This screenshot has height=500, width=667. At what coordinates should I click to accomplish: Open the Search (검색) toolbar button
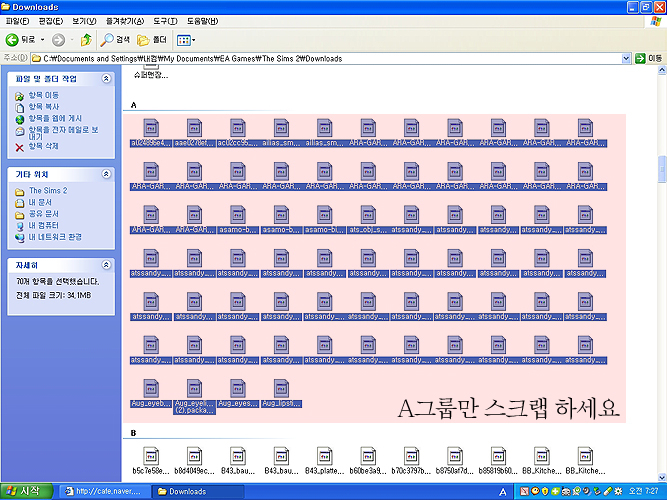116,40
